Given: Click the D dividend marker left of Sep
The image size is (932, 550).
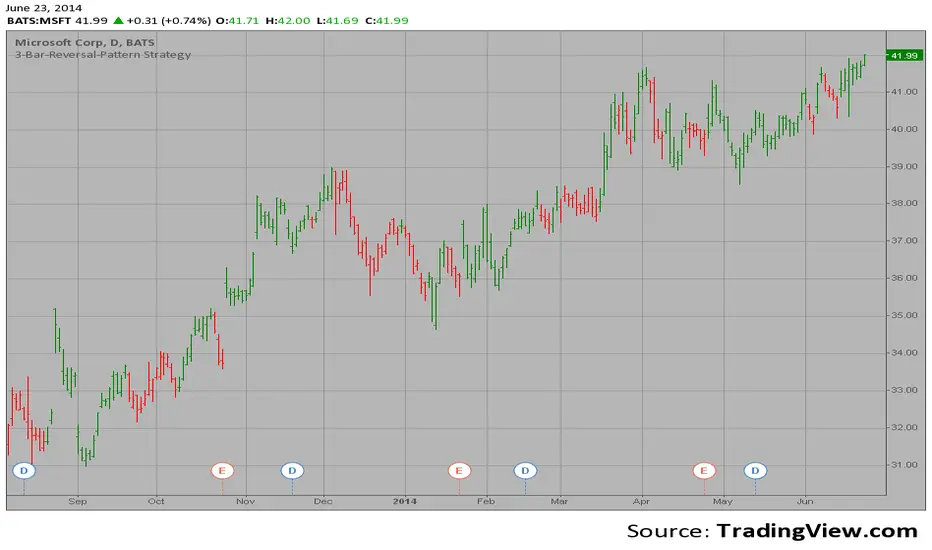Looking at the screenshot, I should tap(24, 471).
